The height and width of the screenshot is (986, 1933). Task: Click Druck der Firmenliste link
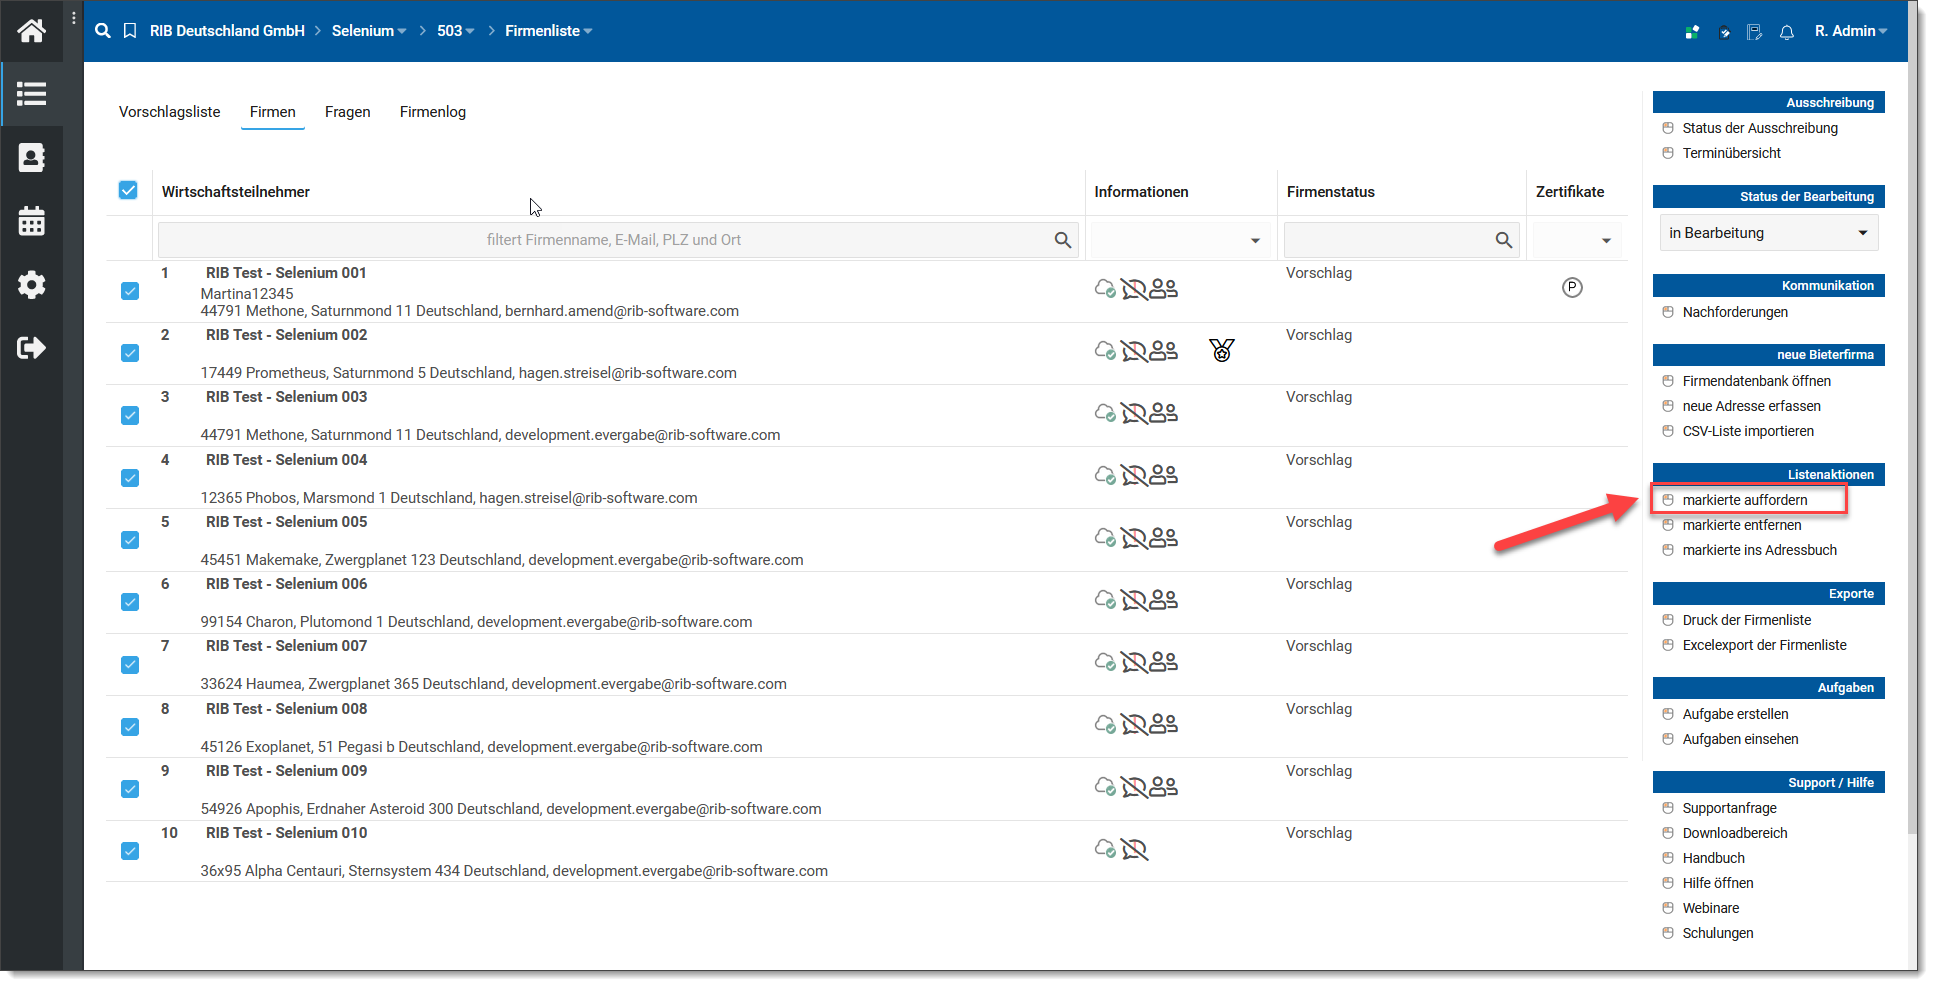1747,620
